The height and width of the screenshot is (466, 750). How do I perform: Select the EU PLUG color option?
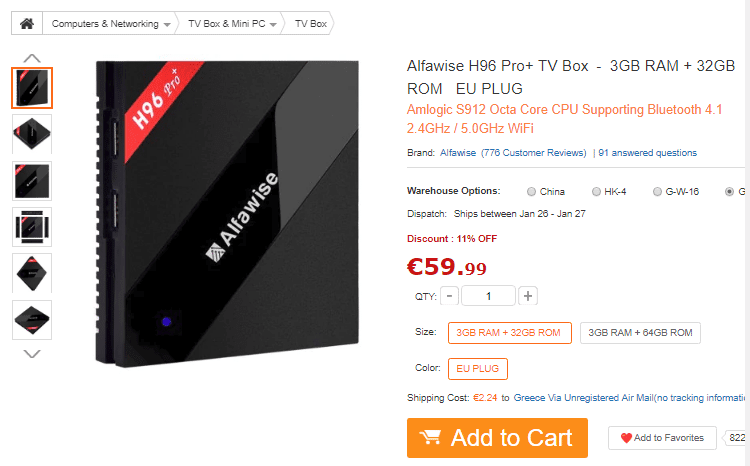pyautogui.click(x=477, y=369)
